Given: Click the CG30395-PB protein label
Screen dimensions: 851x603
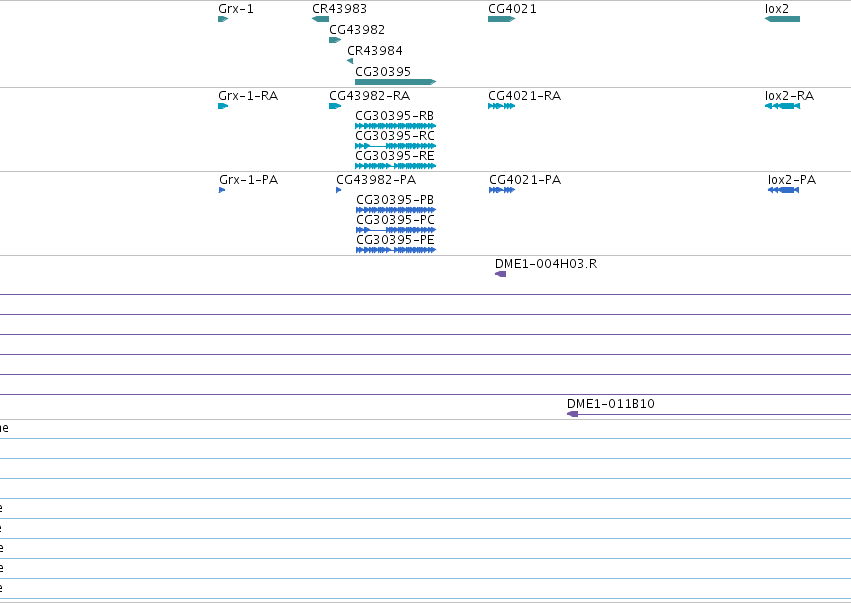Looking at the screenshot, I should pyautogui.click(x=395, y=200).
